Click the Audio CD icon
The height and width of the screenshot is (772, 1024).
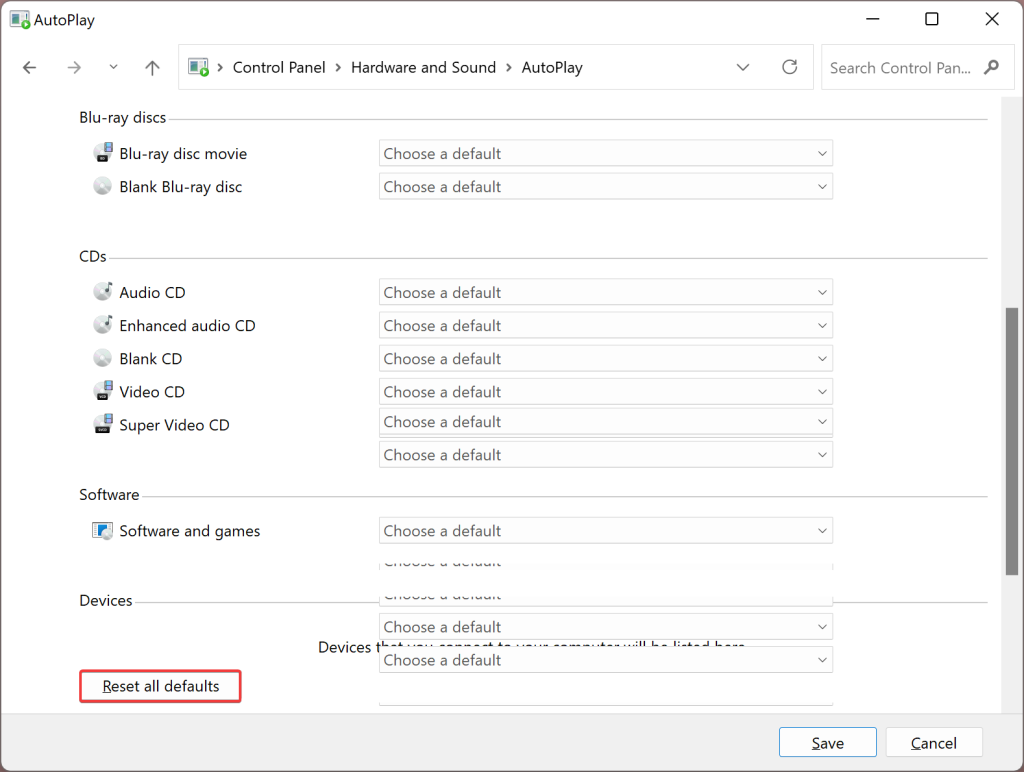coord(103,291)
